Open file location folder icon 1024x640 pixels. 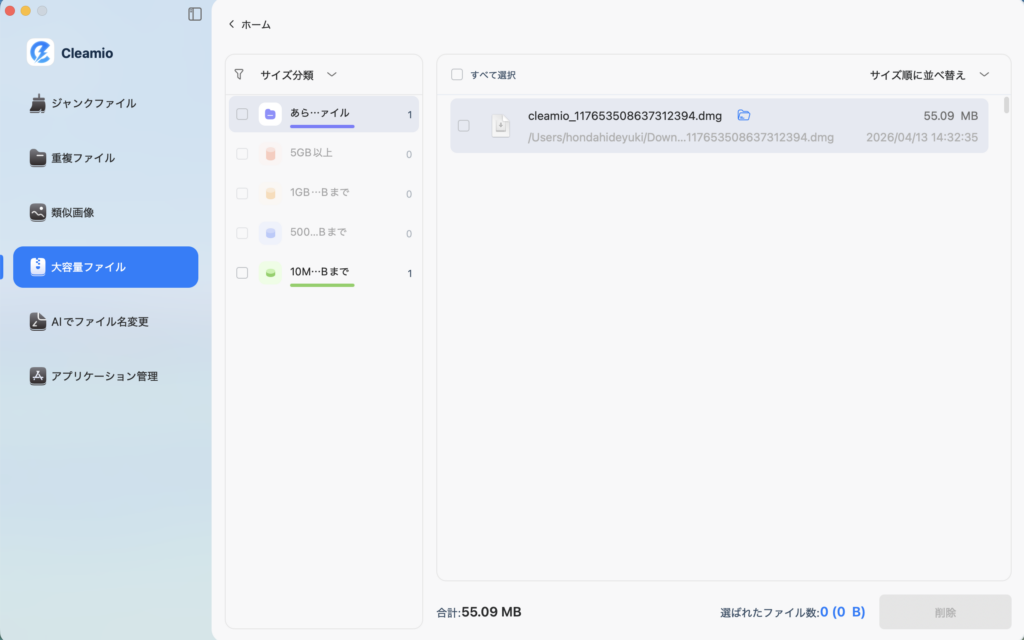[x=743, y=115]
